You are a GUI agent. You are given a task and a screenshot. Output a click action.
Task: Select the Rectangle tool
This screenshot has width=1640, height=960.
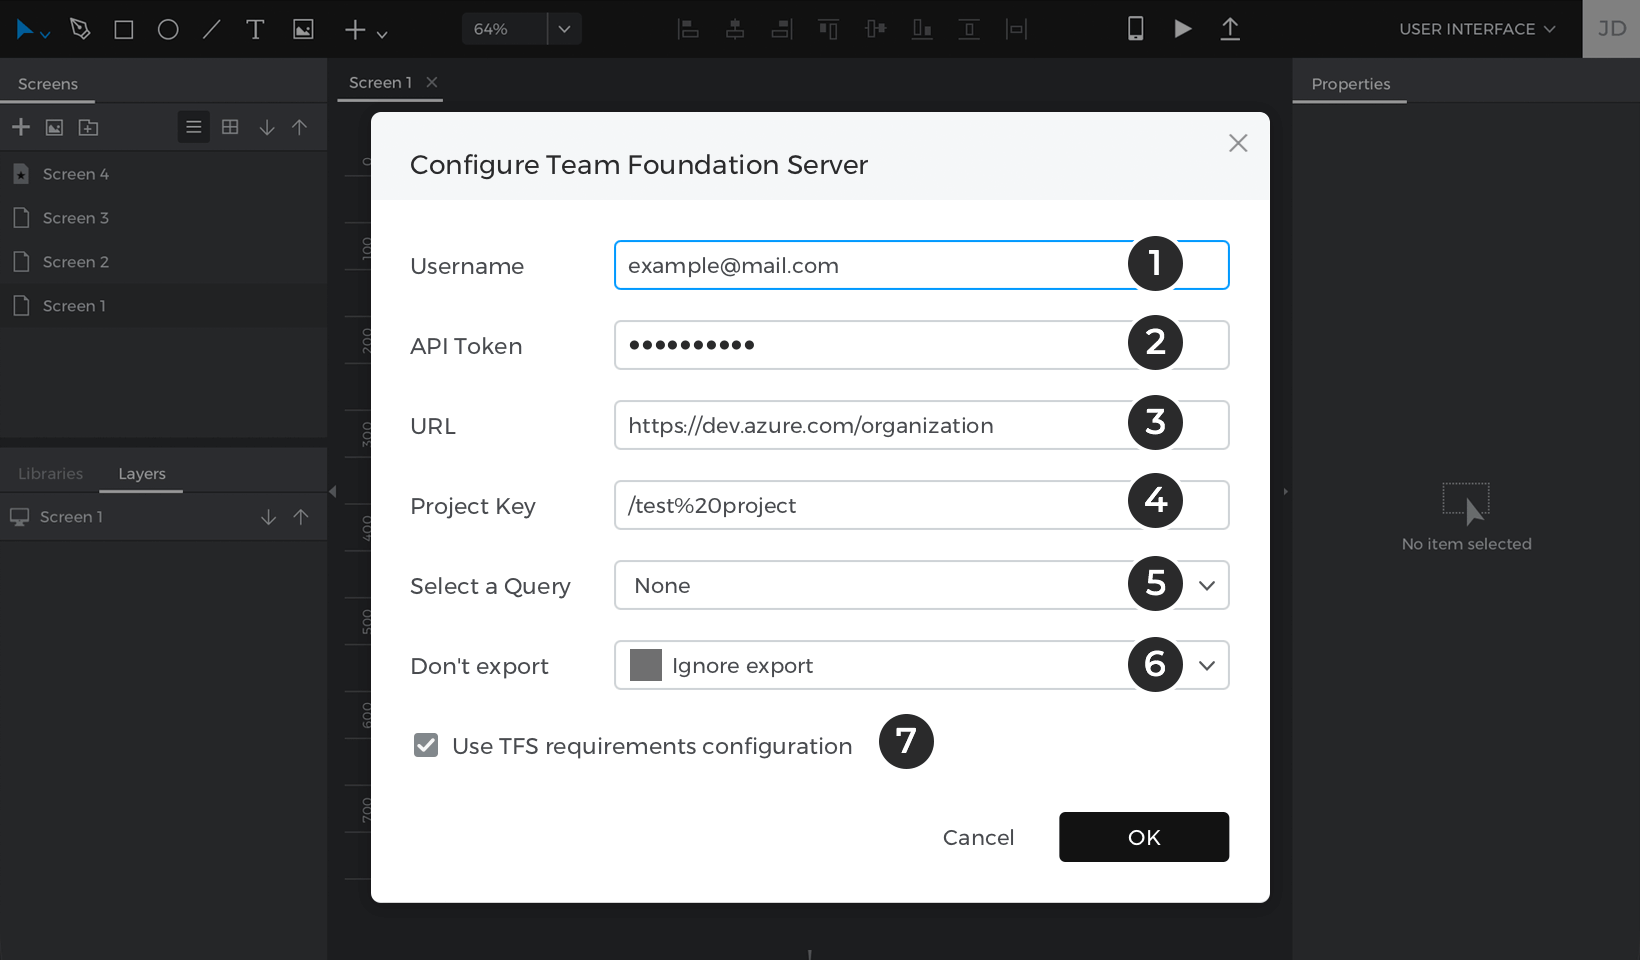pyautogui.click(x=124, y=30)
